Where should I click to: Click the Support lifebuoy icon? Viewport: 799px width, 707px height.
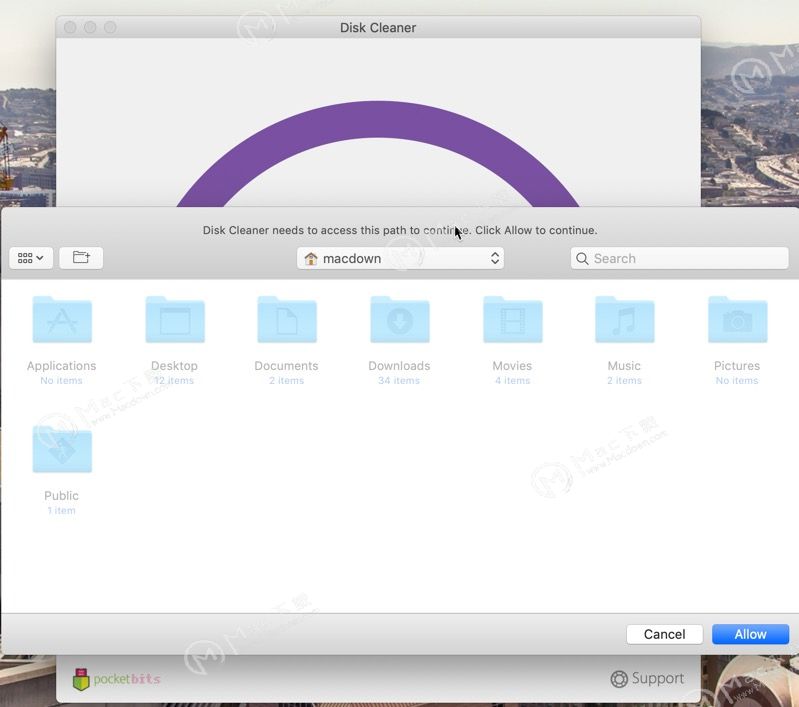619,678
